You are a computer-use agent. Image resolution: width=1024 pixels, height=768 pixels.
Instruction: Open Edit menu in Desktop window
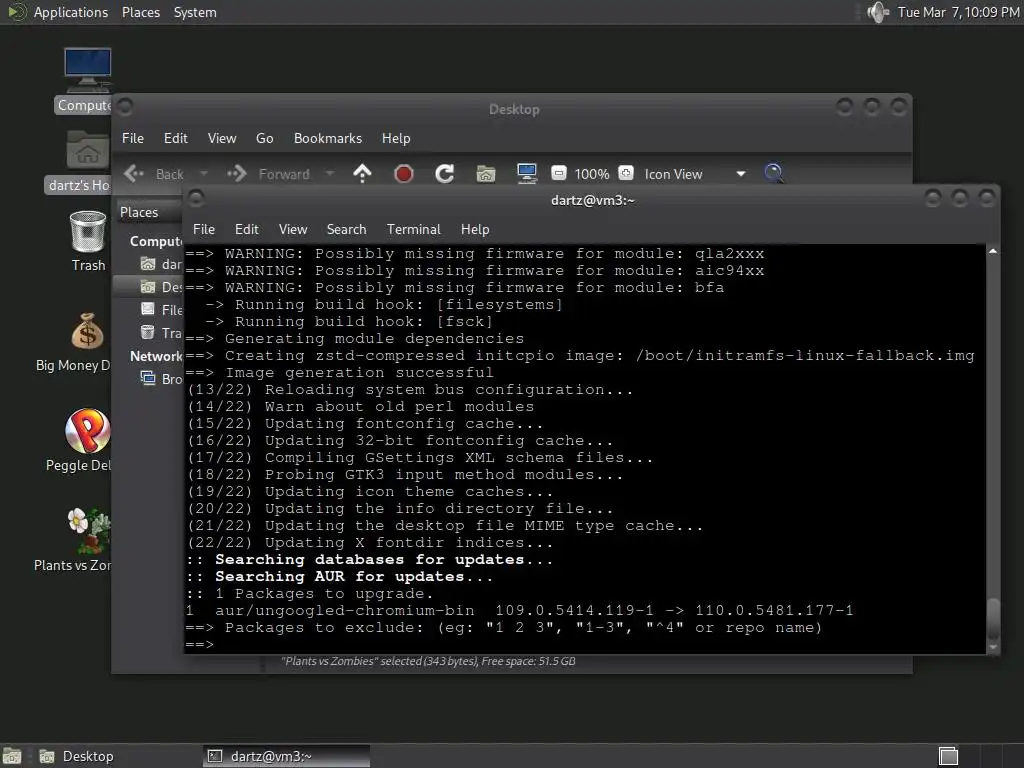coord(176,138)
